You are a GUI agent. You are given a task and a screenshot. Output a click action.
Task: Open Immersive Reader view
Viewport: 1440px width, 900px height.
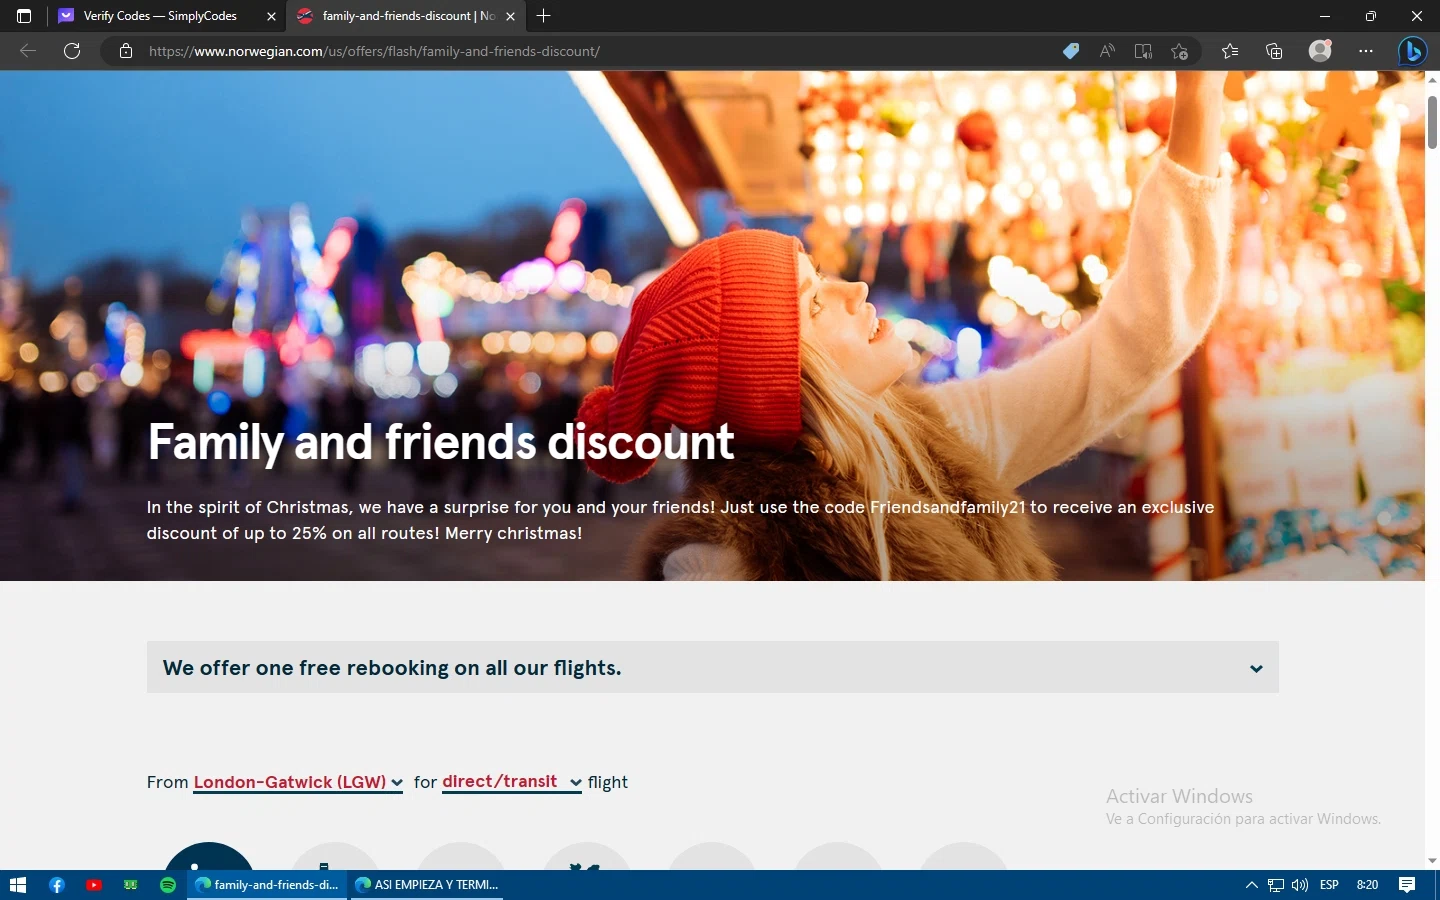(x=1143, y=51)
